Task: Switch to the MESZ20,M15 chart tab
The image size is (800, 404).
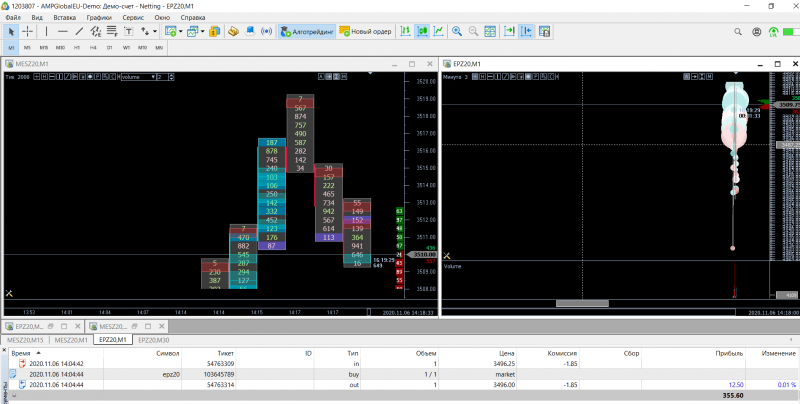Action: (x=25, y=340)
